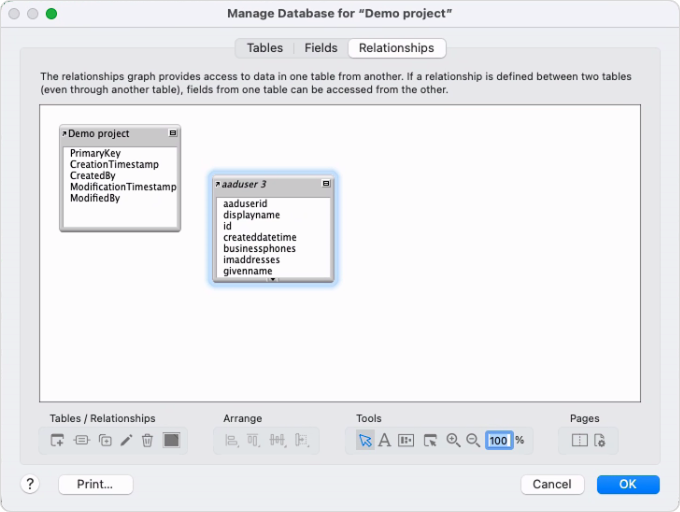Open help with the question mark button

click(x=30, y=484)
